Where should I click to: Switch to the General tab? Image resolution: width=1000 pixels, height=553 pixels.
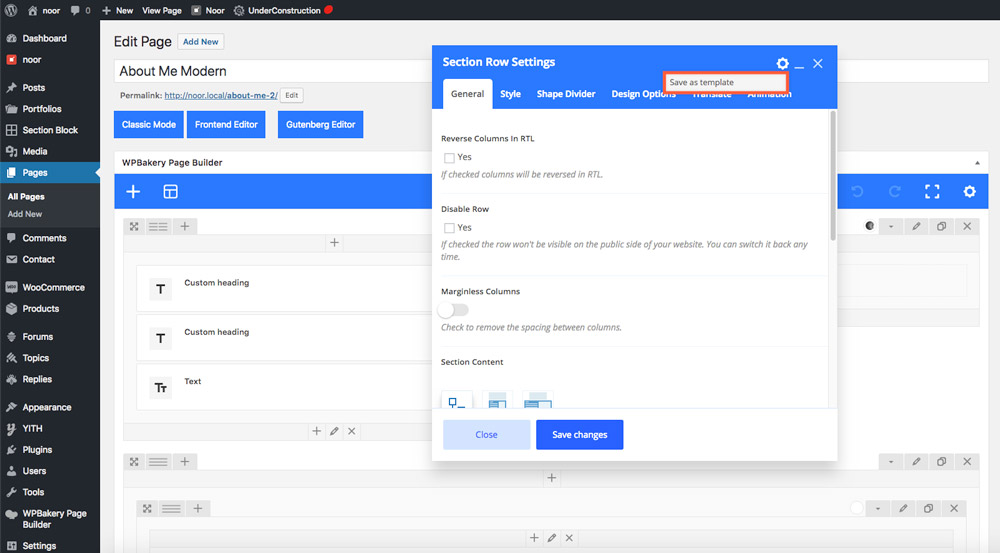pos(467,94)
